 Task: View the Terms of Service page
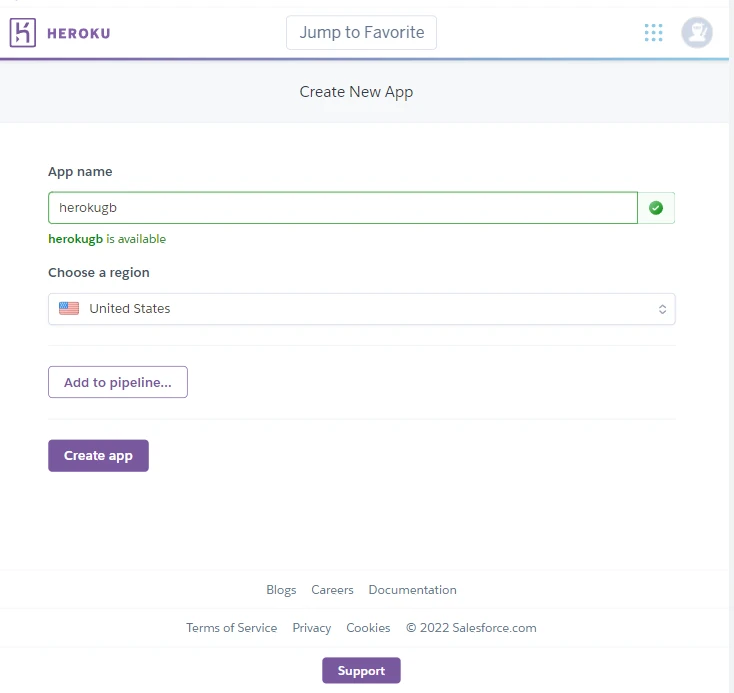[x=231, y=628]
